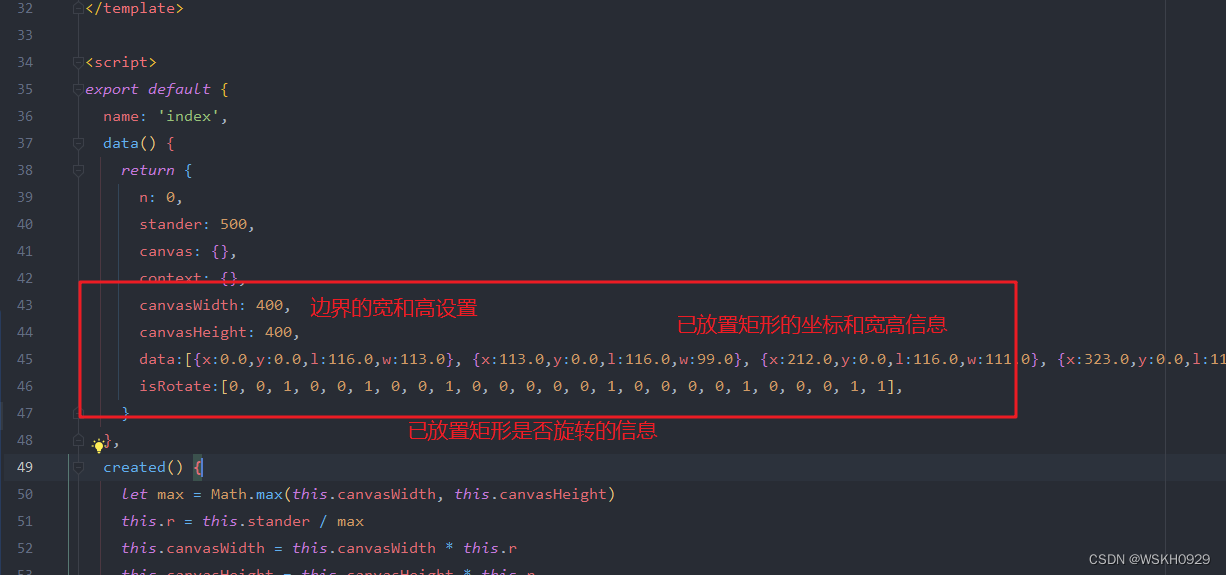Click the lightbulb quick-fix icon
The image size is (1226, 575).
(x=99, y=445)
